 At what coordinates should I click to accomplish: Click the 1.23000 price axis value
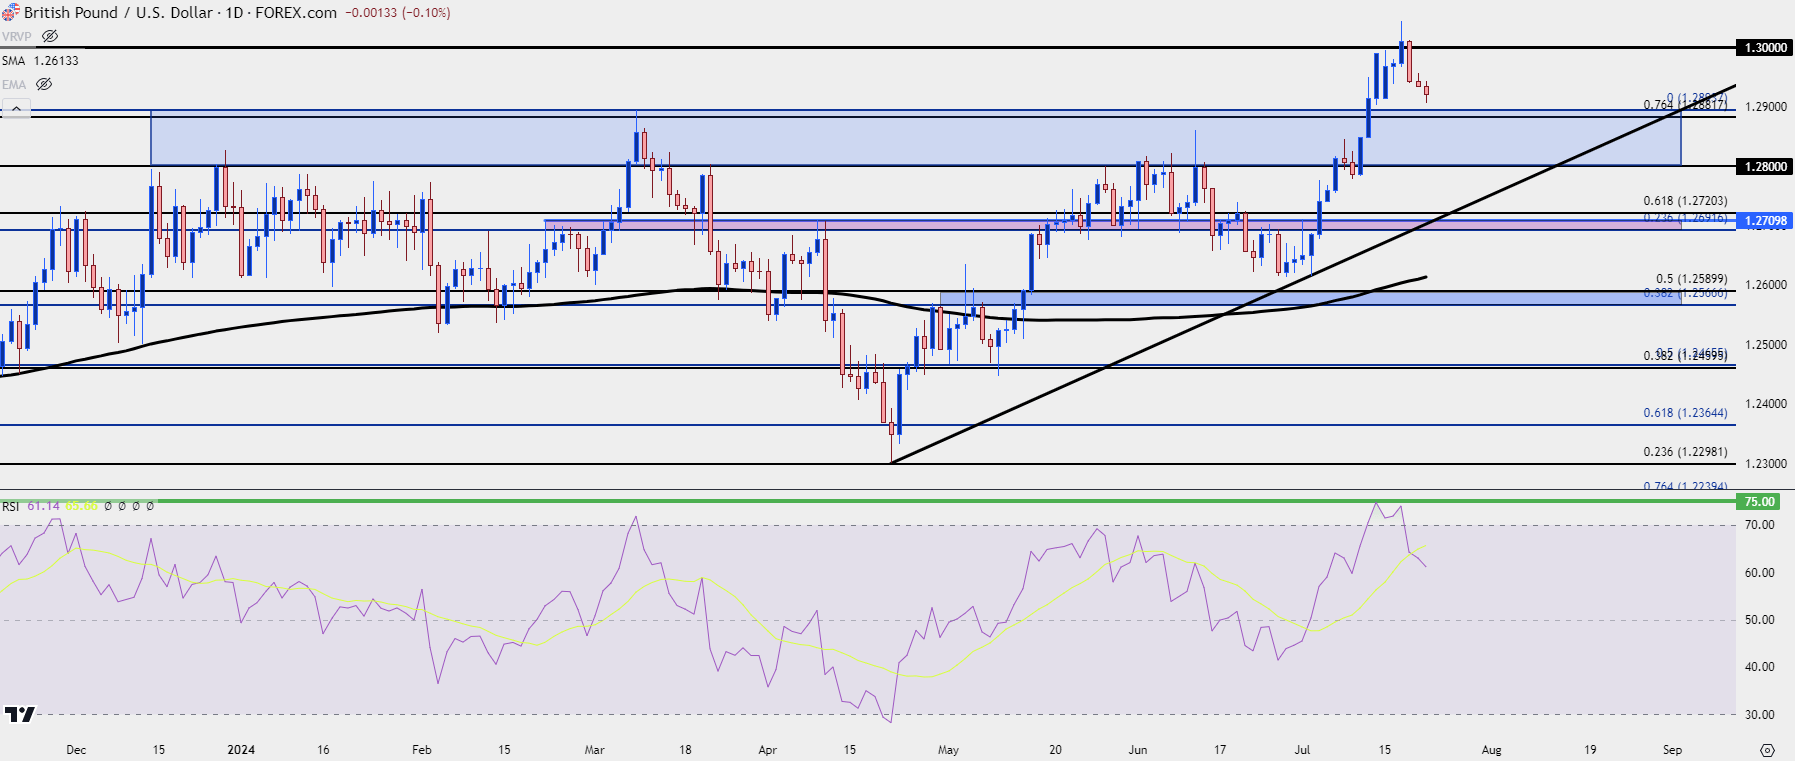(x=1766, y=463)
